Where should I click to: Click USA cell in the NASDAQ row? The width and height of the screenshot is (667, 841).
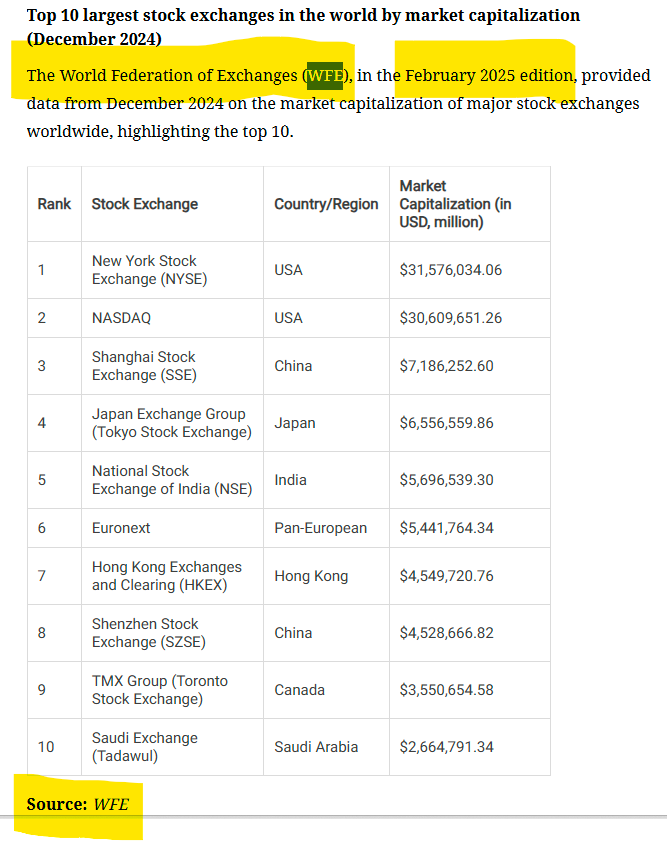[326, 318]
